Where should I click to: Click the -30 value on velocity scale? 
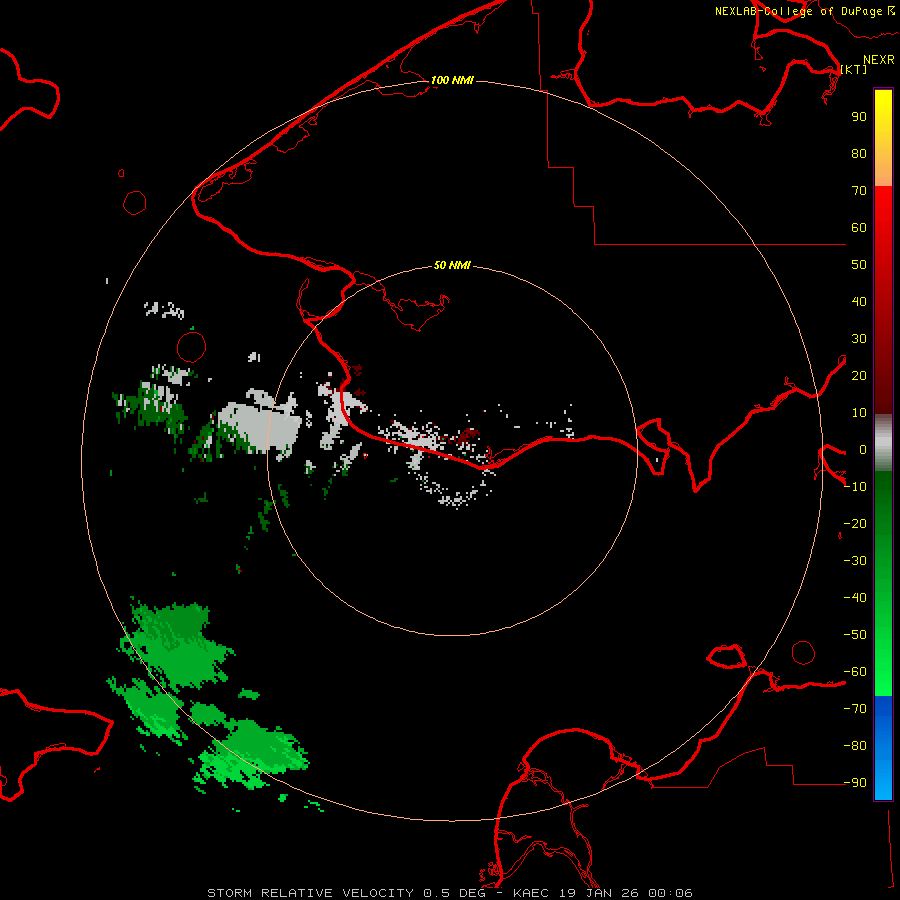pyautogui.click(x=855, y=561)
